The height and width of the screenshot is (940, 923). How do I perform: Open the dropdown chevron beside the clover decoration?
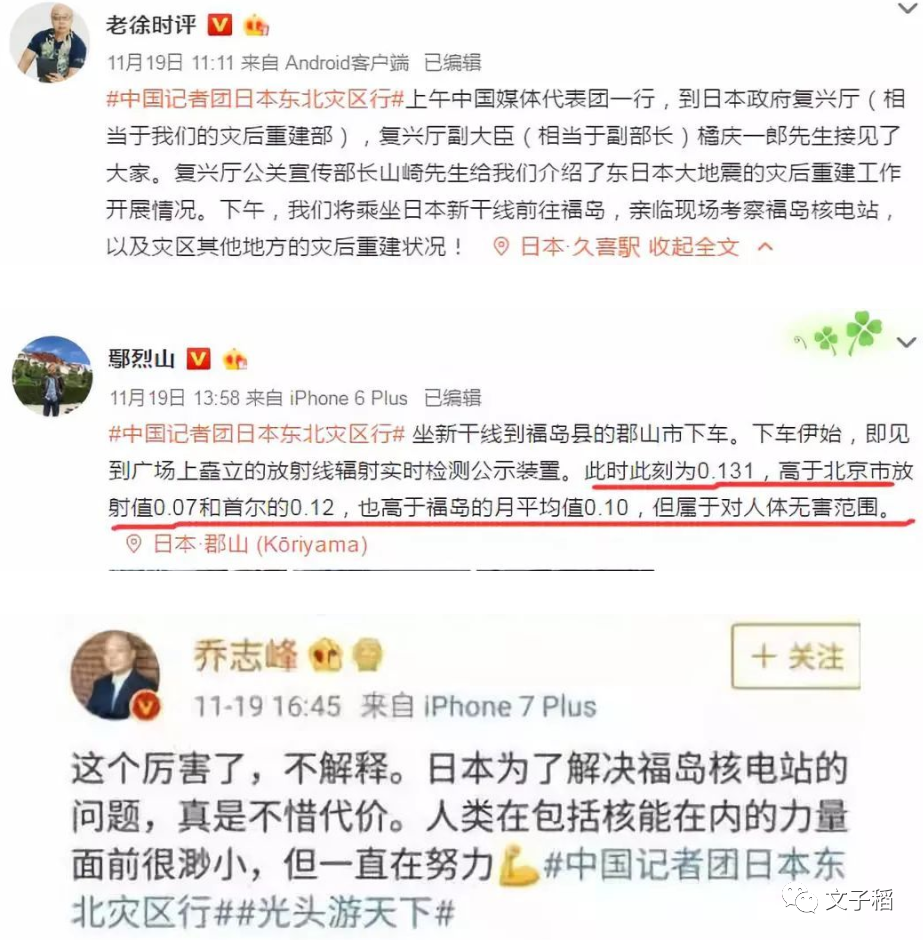[906, 342]
